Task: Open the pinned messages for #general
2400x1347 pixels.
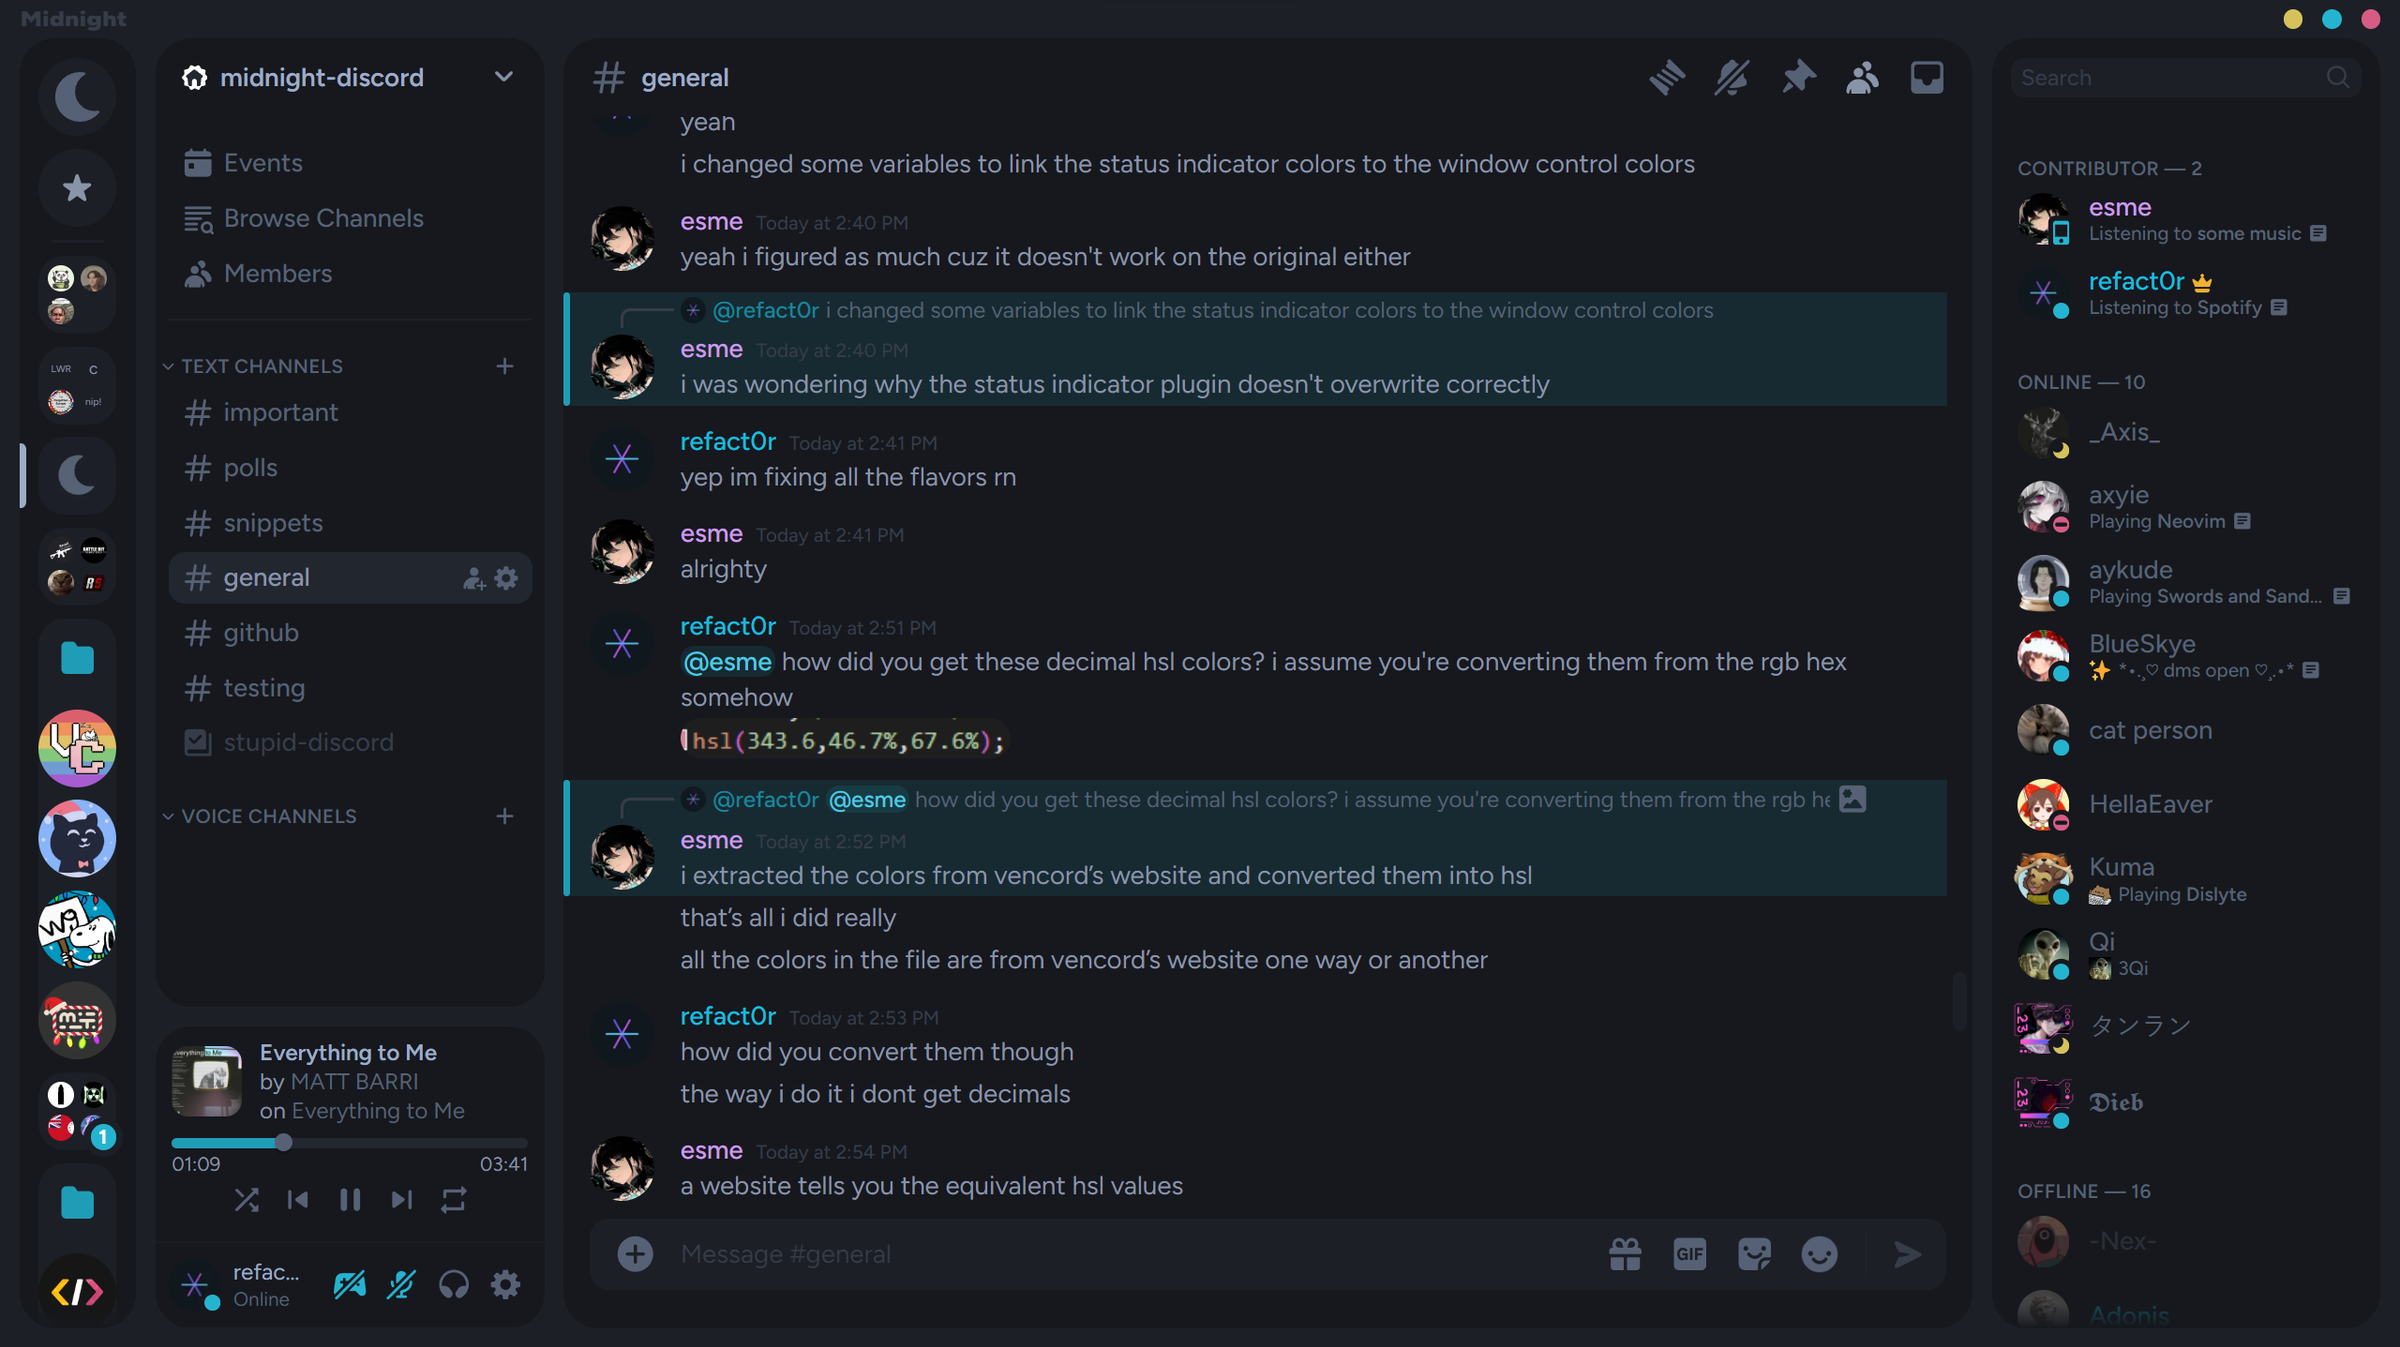Action: [1798, 77]
